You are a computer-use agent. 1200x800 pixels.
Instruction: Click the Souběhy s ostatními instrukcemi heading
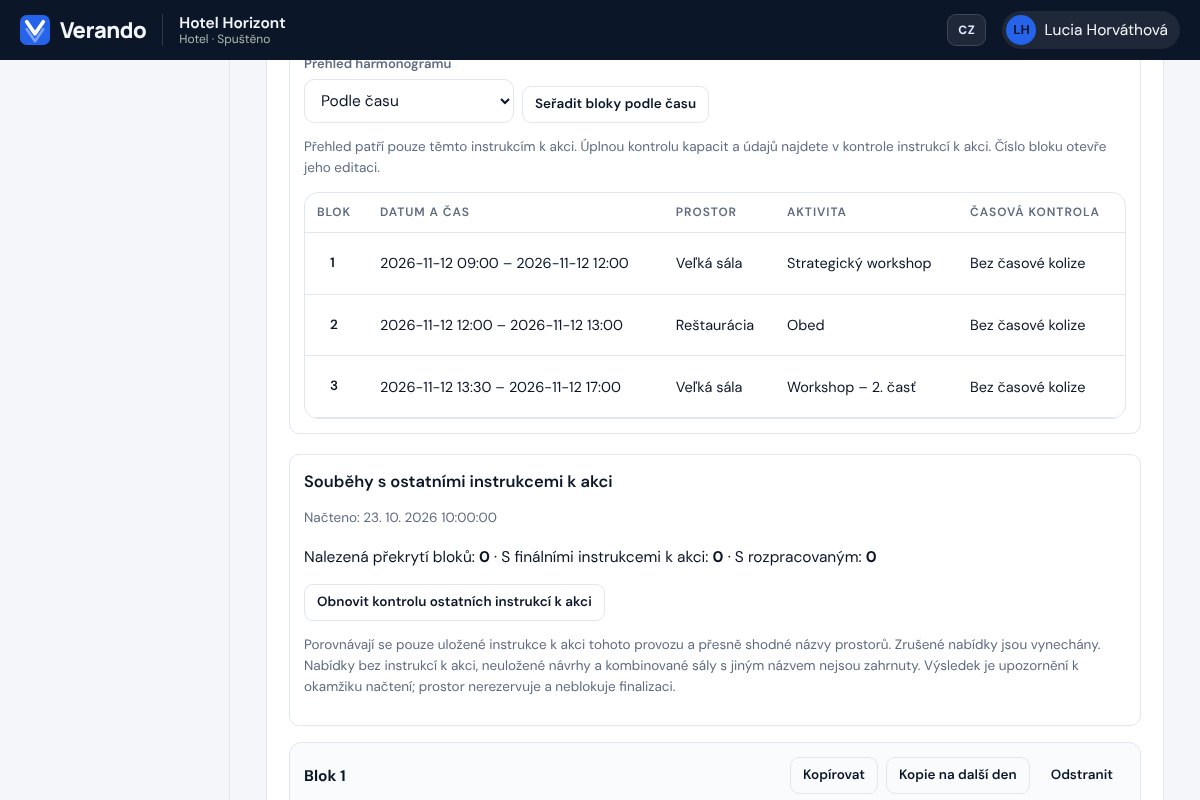pyautogui.click(x=458, y=482)
